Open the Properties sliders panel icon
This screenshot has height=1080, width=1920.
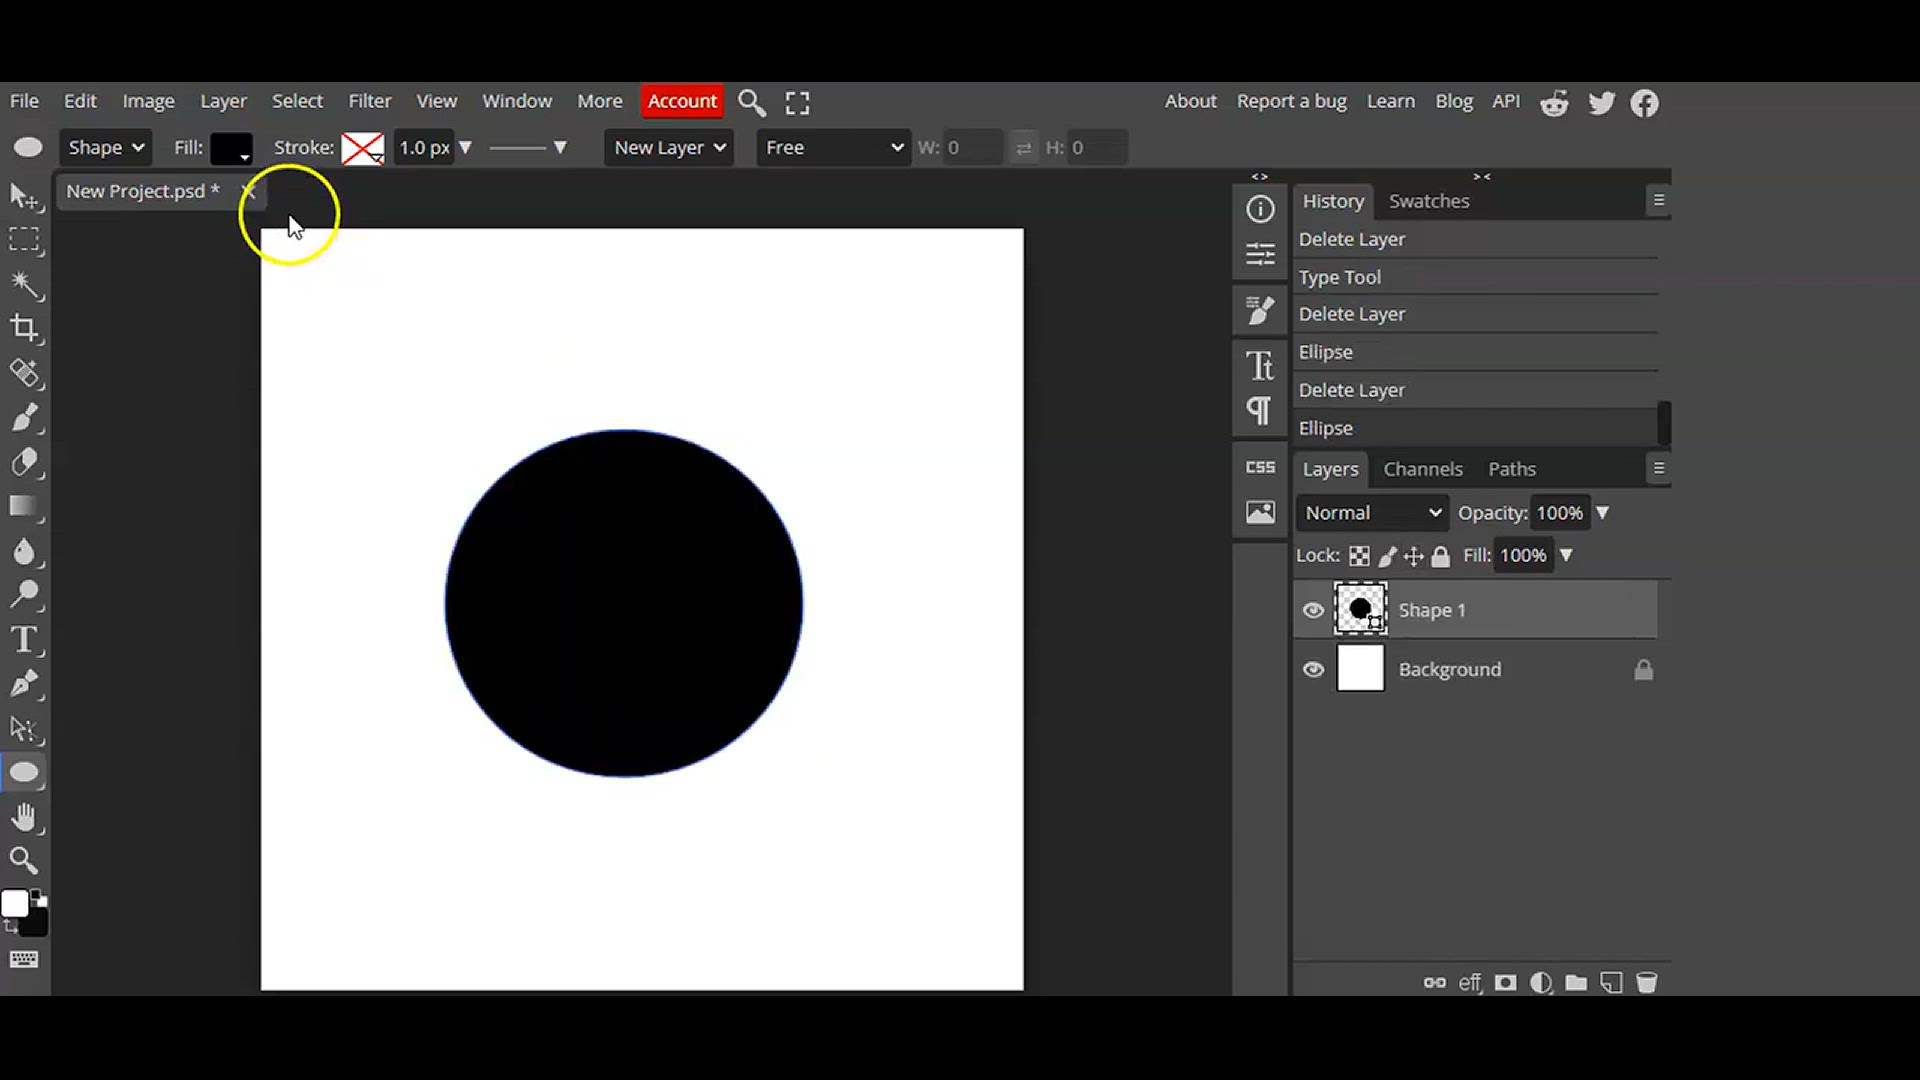tap(1260, 254)
